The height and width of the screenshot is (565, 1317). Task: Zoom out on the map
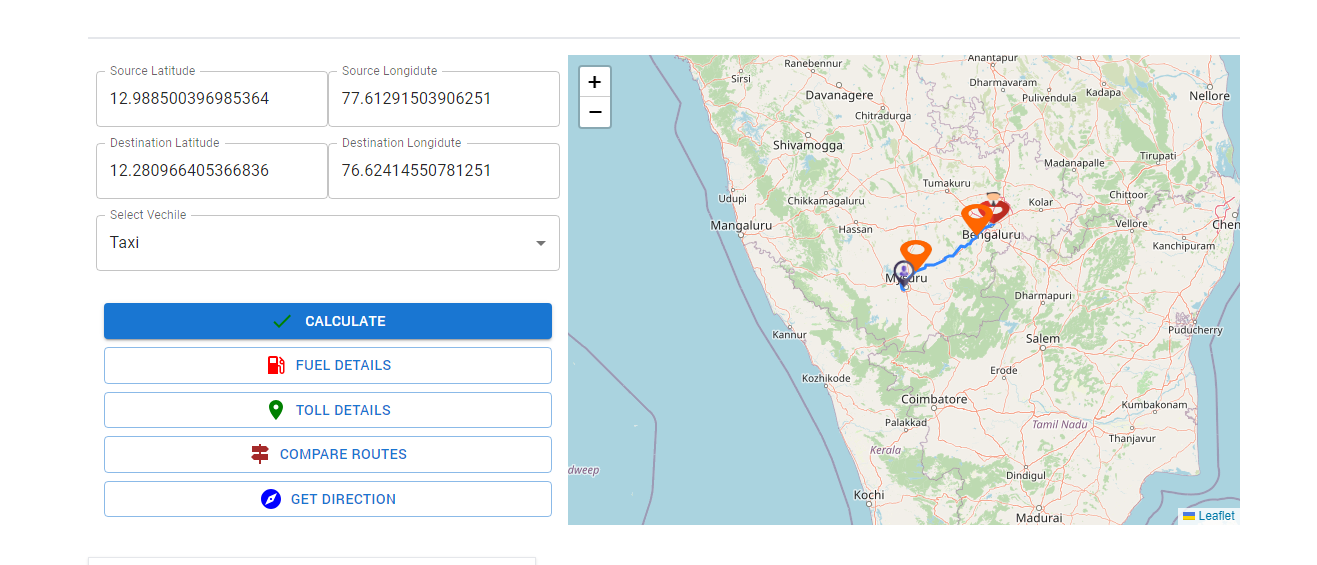click(x=595, y=112)
